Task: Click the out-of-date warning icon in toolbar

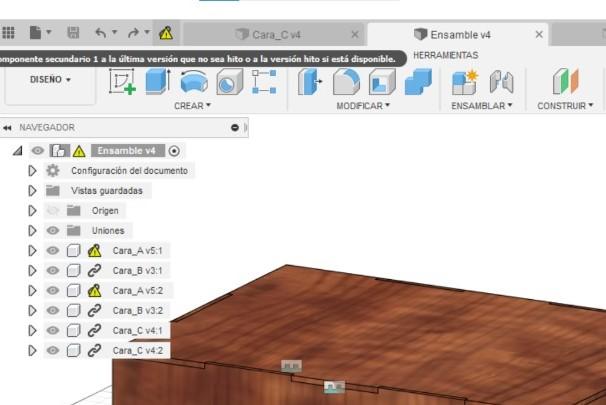Action: [166, 33]
